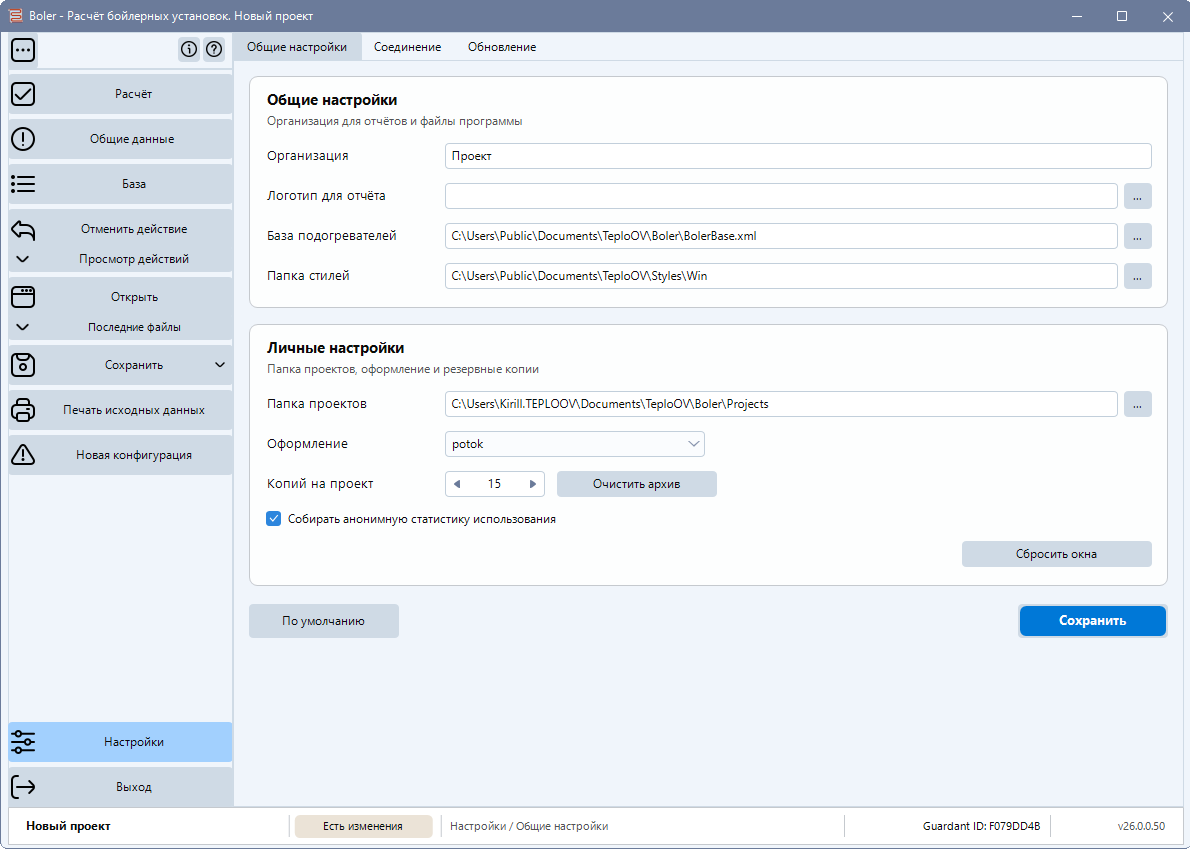Viewport: 1190px width, 849px height.
Task: Open the Оформление potok dropdown
Action: [x=575, y=444]
